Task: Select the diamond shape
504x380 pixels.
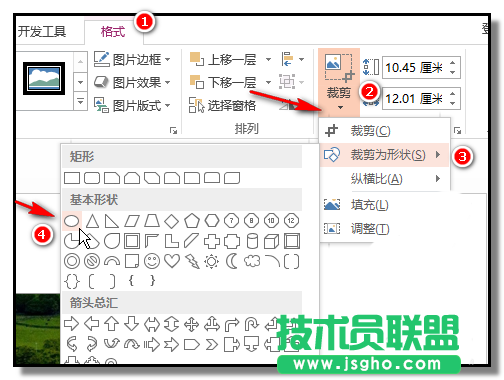Action: pyautogui.click(x=172, y=221)
